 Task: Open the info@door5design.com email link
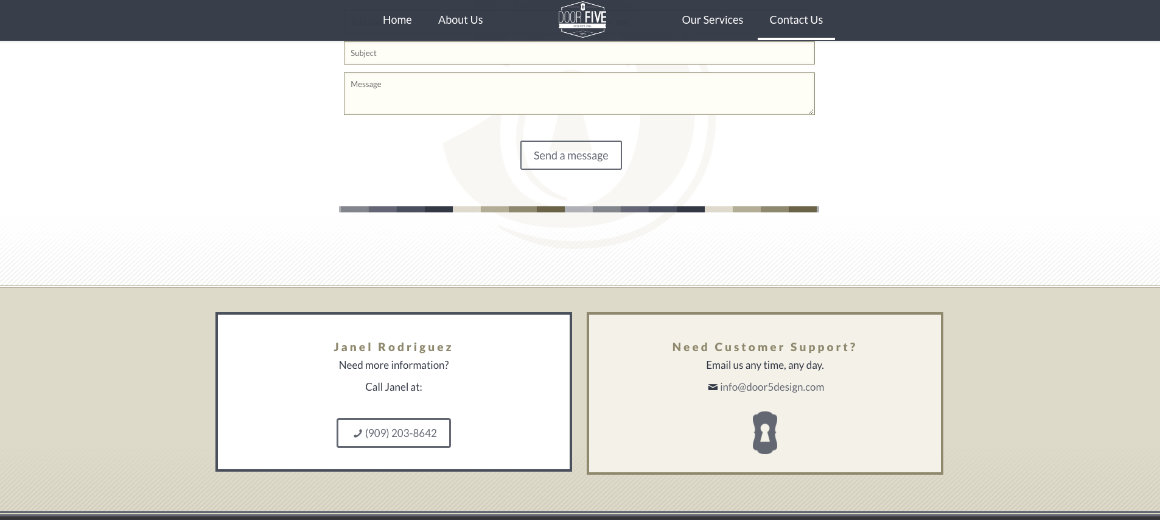click(772, 387)
